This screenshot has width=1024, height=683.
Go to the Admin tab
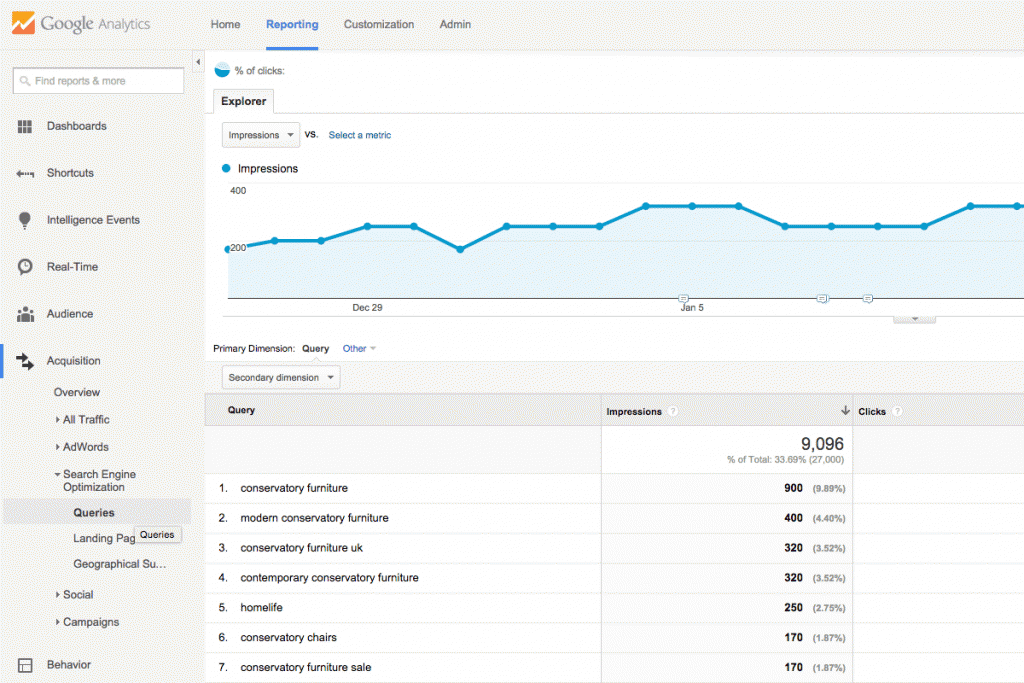point(455,24)
